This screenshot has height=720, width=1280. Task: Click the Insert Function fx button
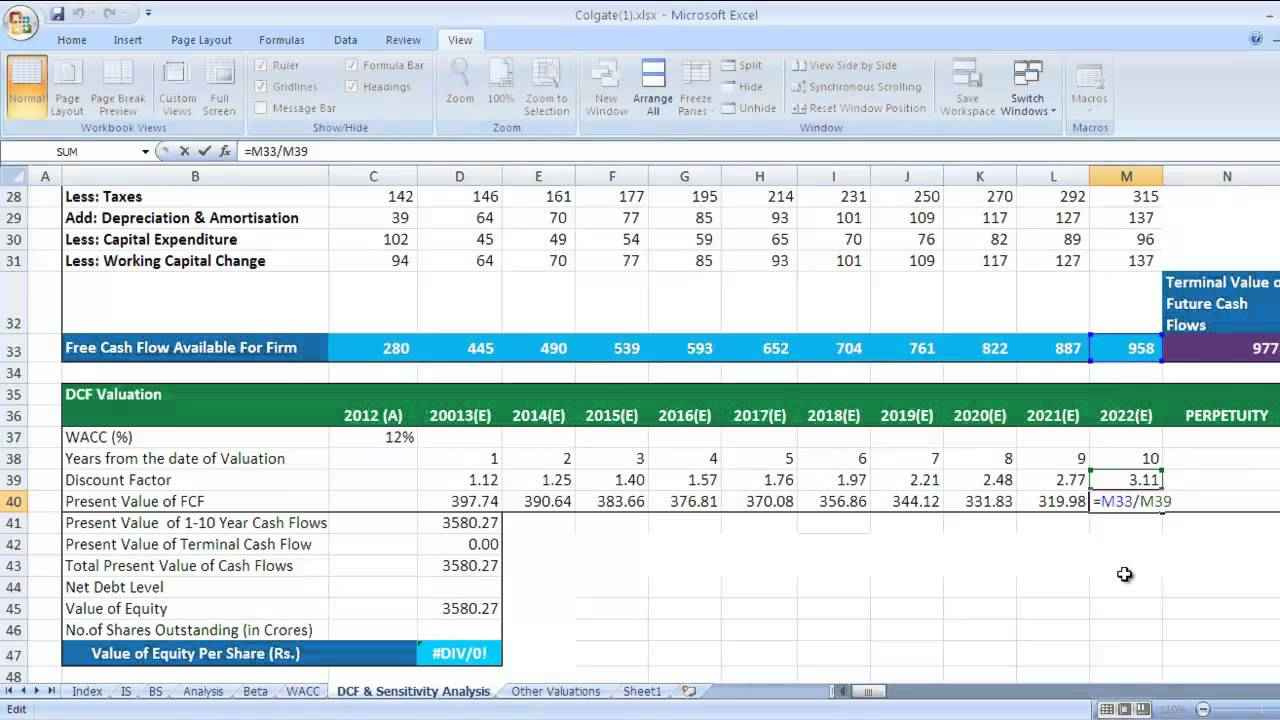225,152
